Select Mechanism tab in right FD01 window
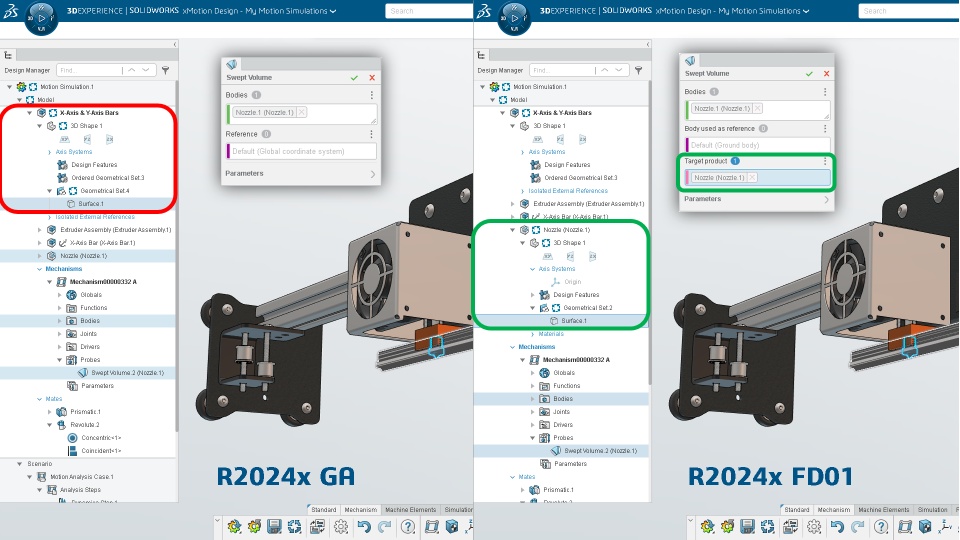Screen dimensions: 960x540 (x=833, y=509)
